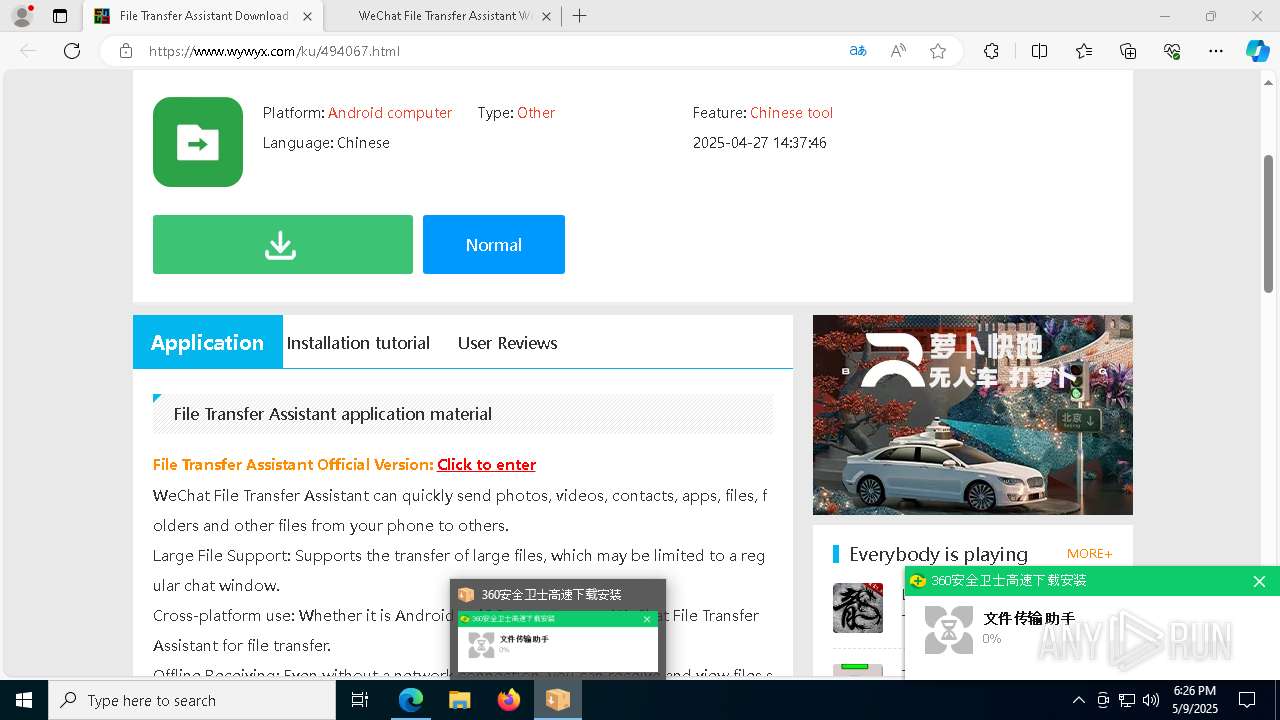
Task: Follow the 'Click to enter' link
Action: (x=486, y=464)
